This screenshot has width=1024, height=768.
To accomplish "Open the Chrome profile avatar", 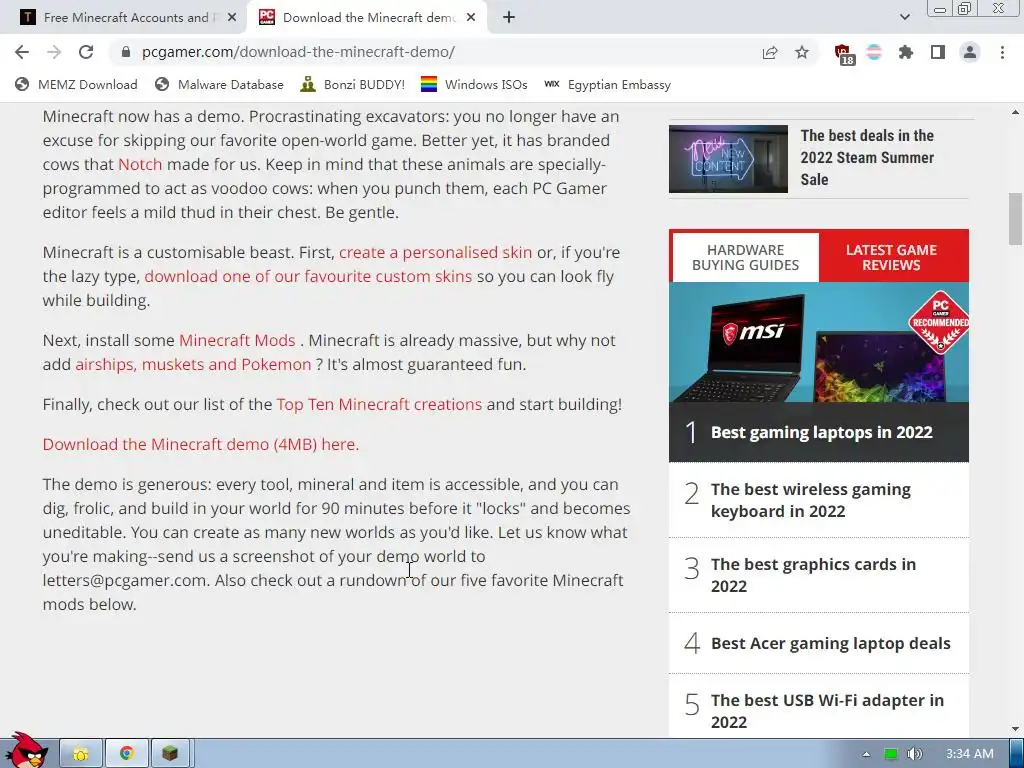I will 970,52.
